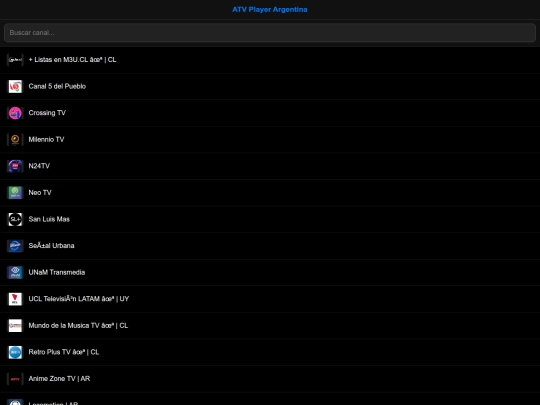Select the 'Crossing TV' channel name
This screenshot has width=540, height=405.
tap(47, 113)
